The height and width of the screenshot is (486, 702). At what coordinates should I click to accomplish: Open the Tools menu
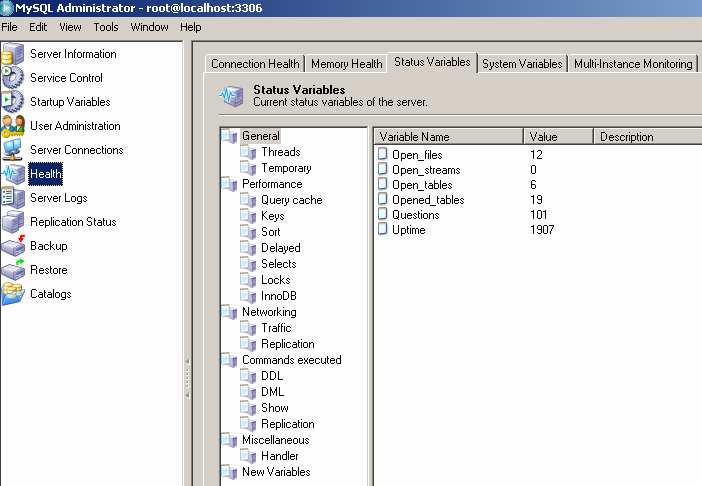point(106,27)
